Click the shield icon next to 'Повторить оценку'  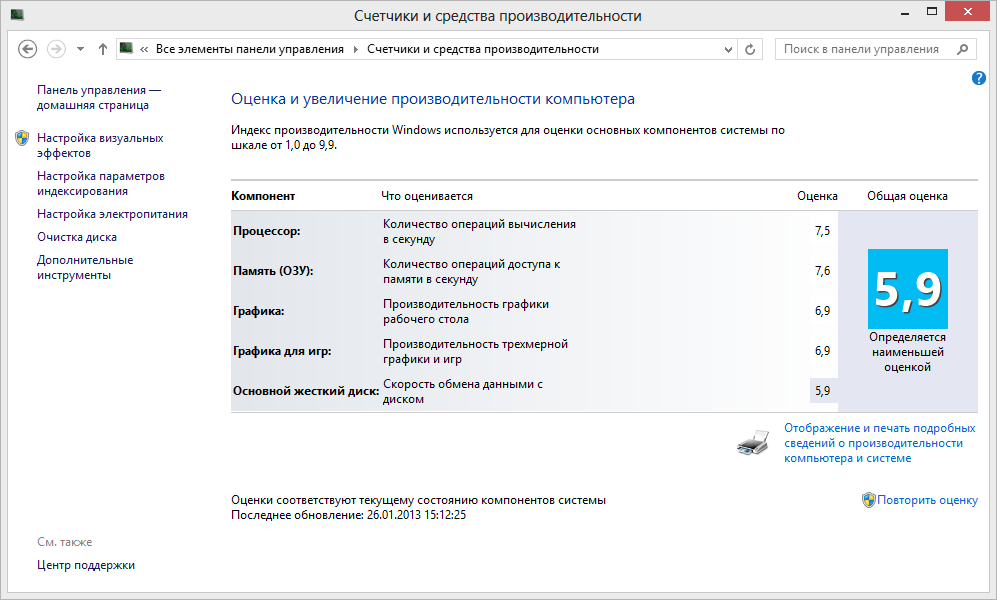(869, 500)
